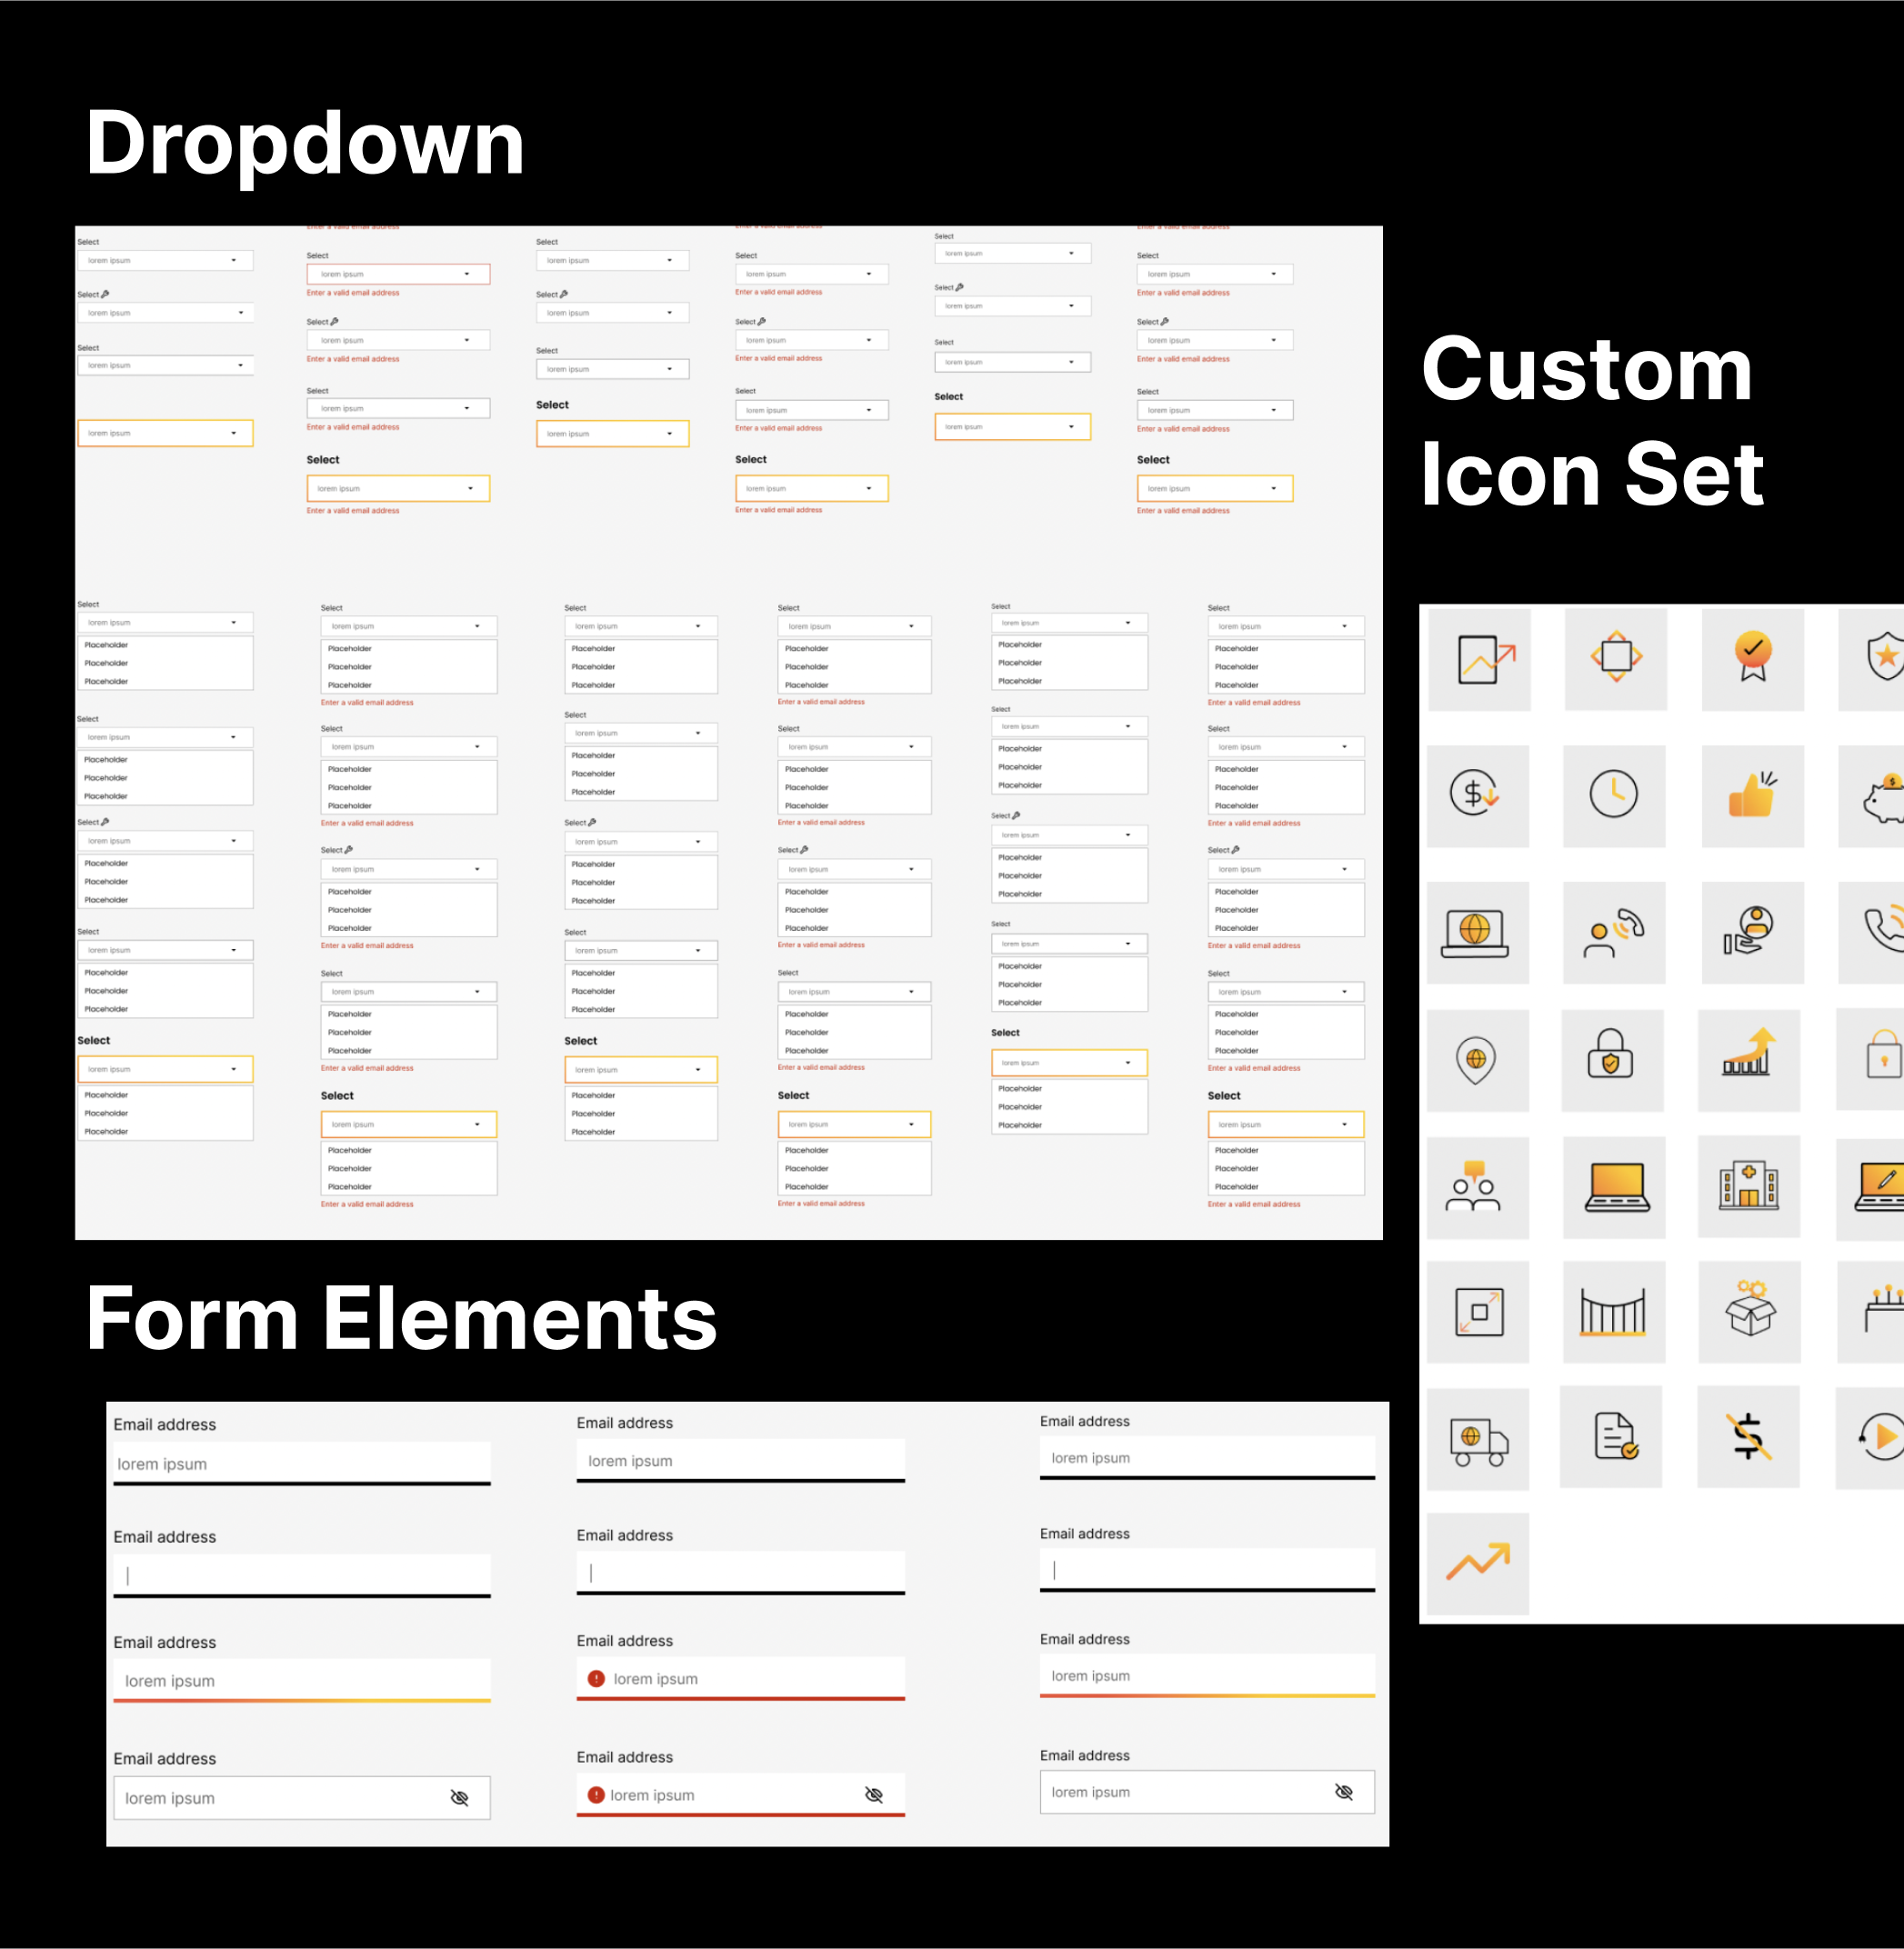Click the first top-left Email address input

302,1464
